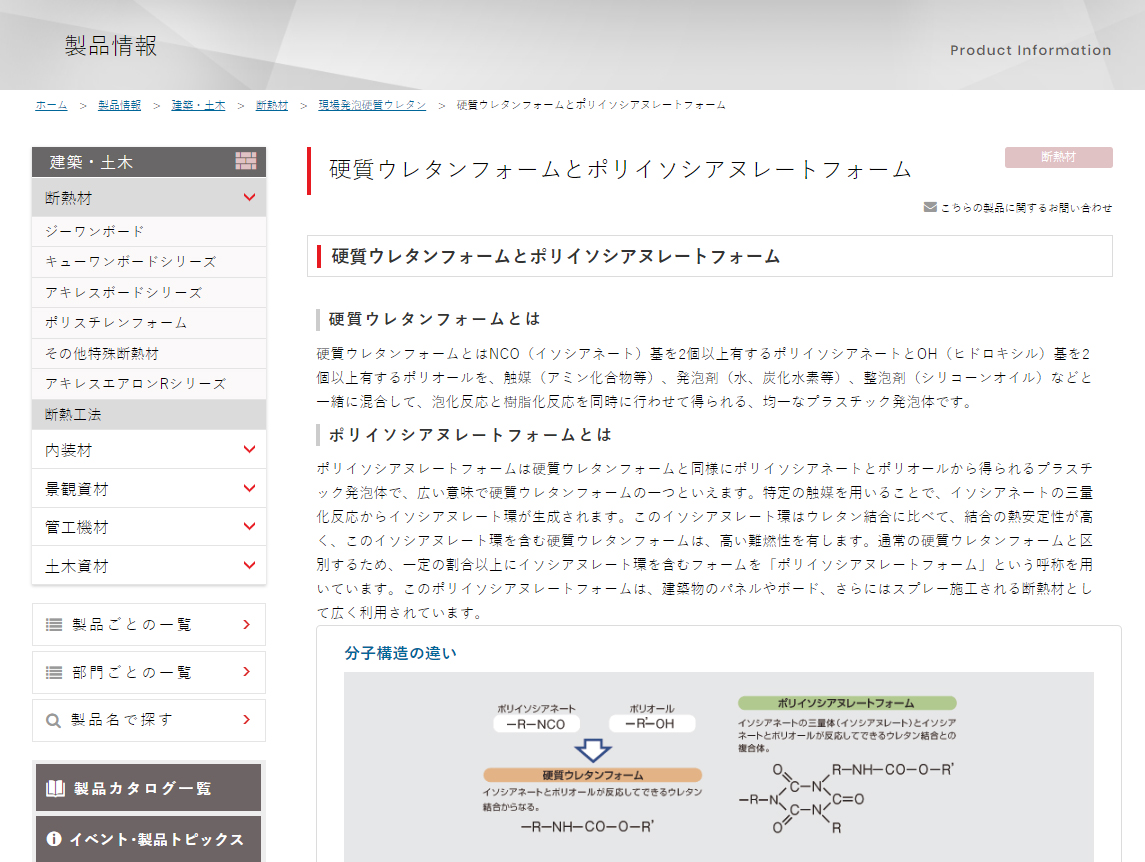The image size is (1145, 862).
Task: Click the —R—NCO box in diagram
Action: click(x=536, y=724)
